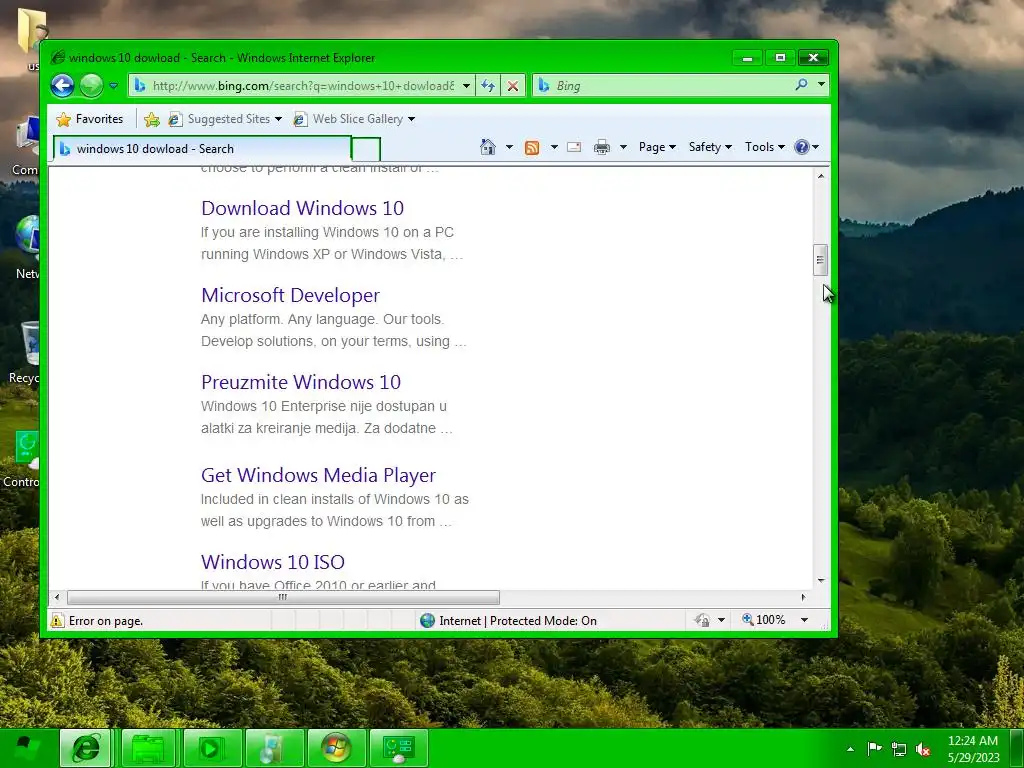Expand the Home button dropdown arrow
Image resolution: width=1024 pixels, height=768 pixels.
[509, 147]
